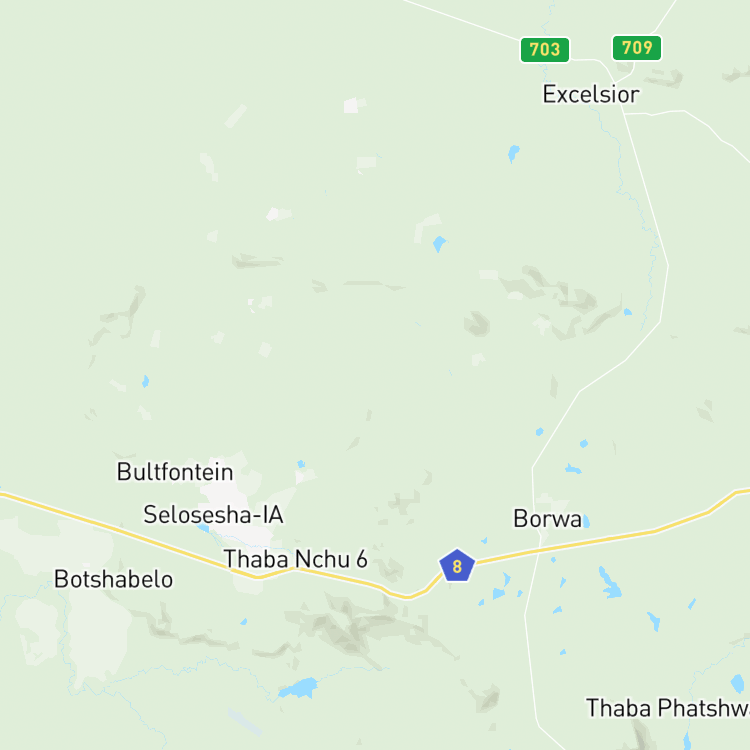The width and height of the screenshot is (750, 750).
Task: Select the Botshabelo place label
Action: (113, 579)
